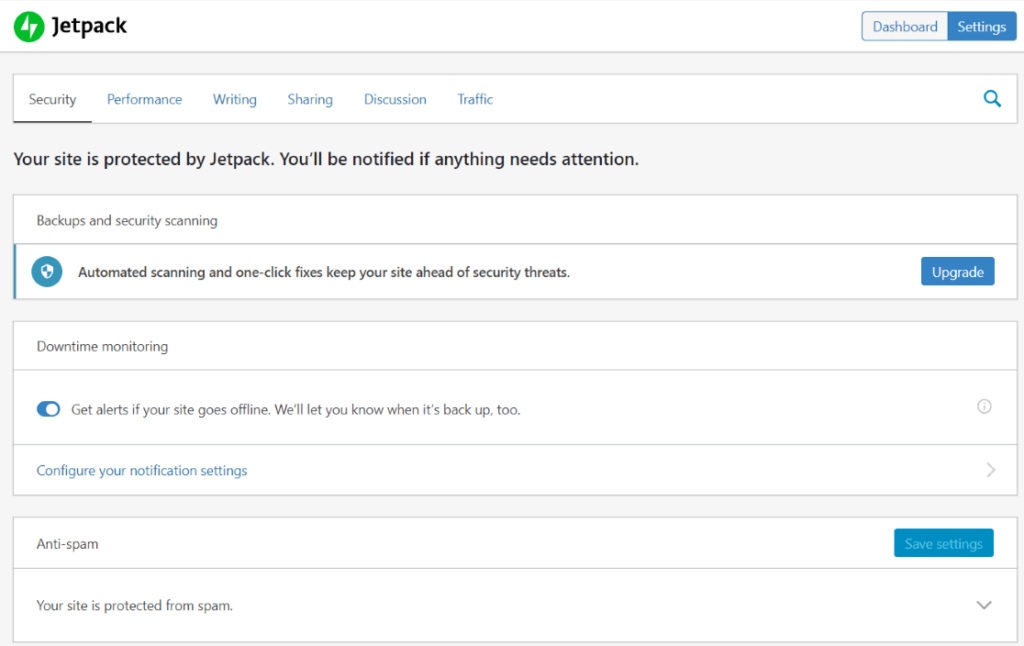Click the info icon on downtime monitoring row

pyautogui.click(x=984, y=406)
